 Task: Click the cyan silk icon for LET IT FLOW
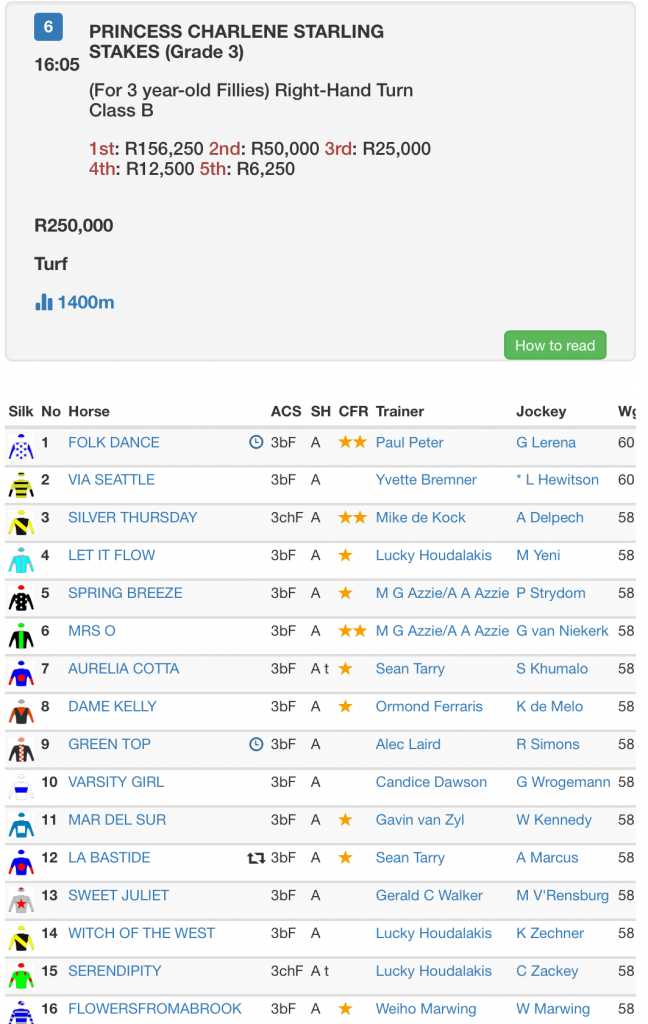pyautogui.click(x=21, y=557)
